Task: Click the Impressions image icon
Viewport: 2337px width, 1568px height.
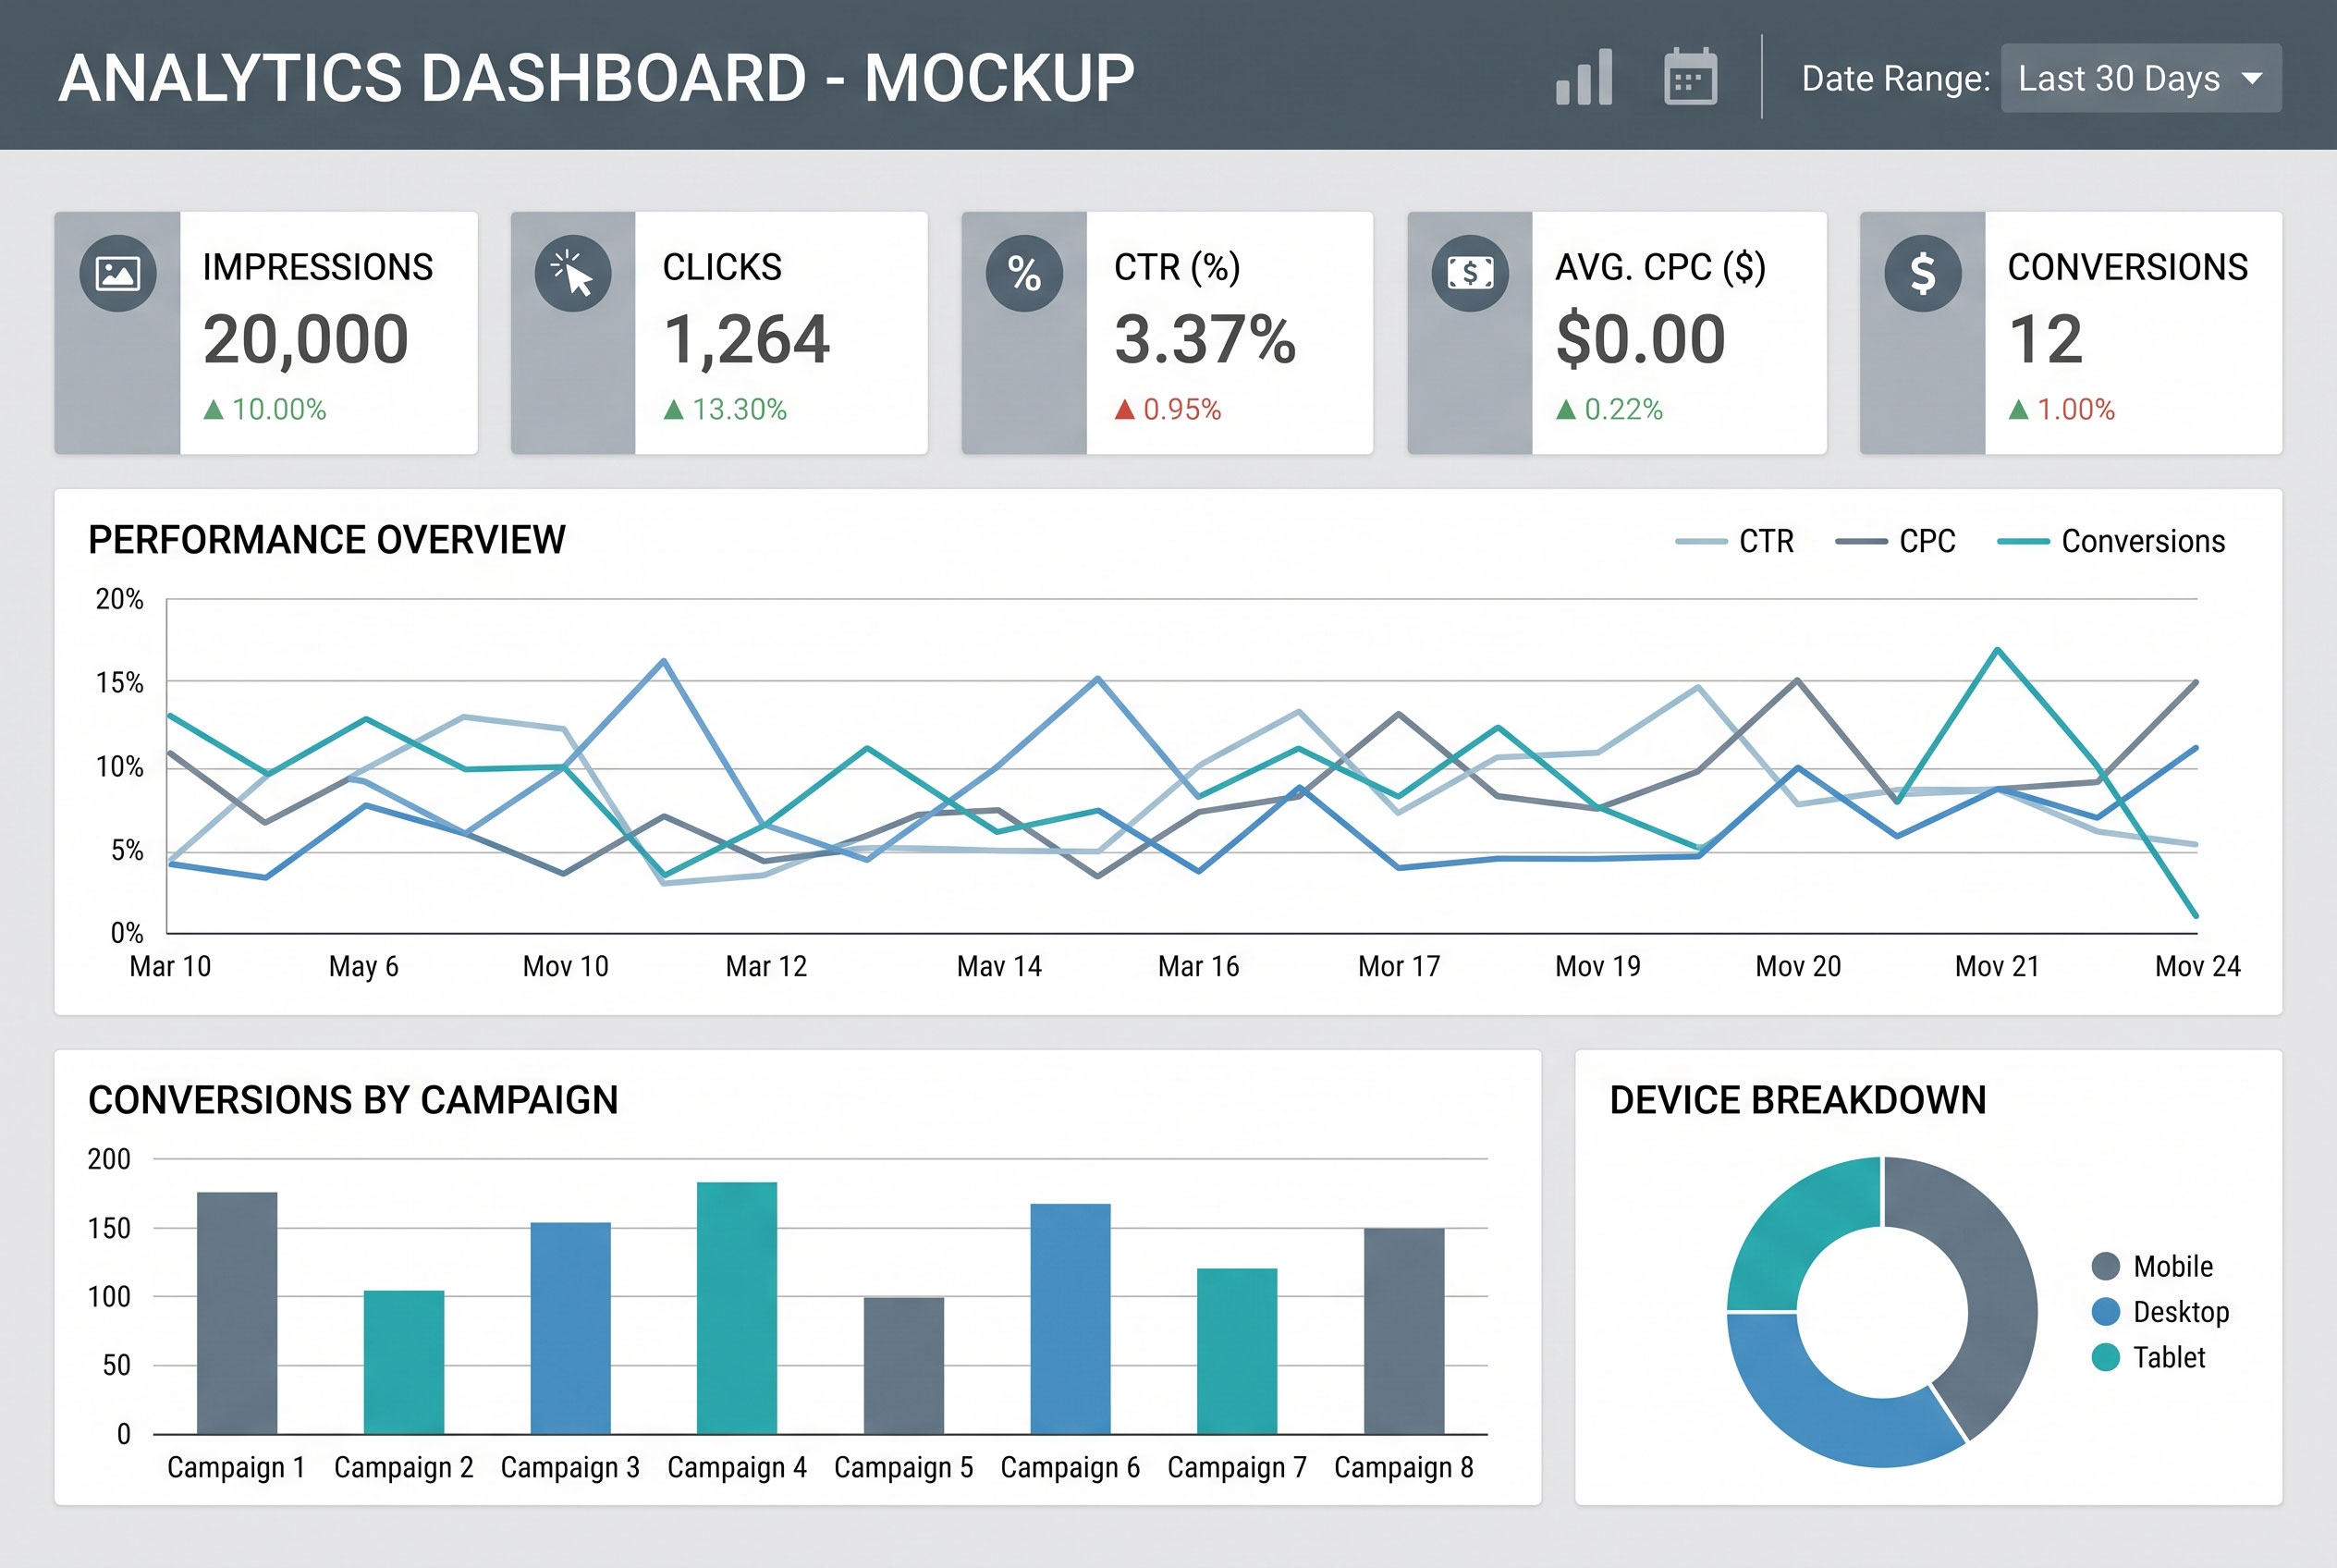Action: pyautogui.click(x=118, y=273)
